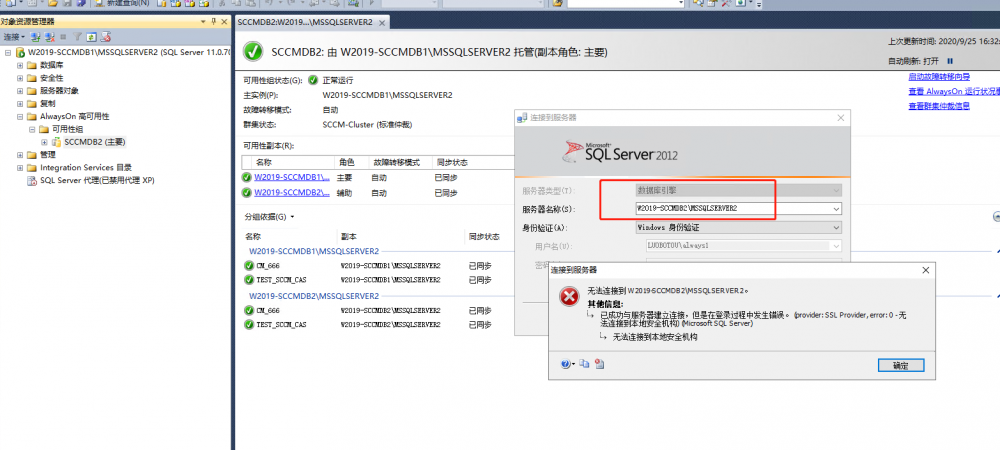This screenshot has width=1000, height=450.
Task: Click the copy message icon in error dialog
Action: (584, 364)
